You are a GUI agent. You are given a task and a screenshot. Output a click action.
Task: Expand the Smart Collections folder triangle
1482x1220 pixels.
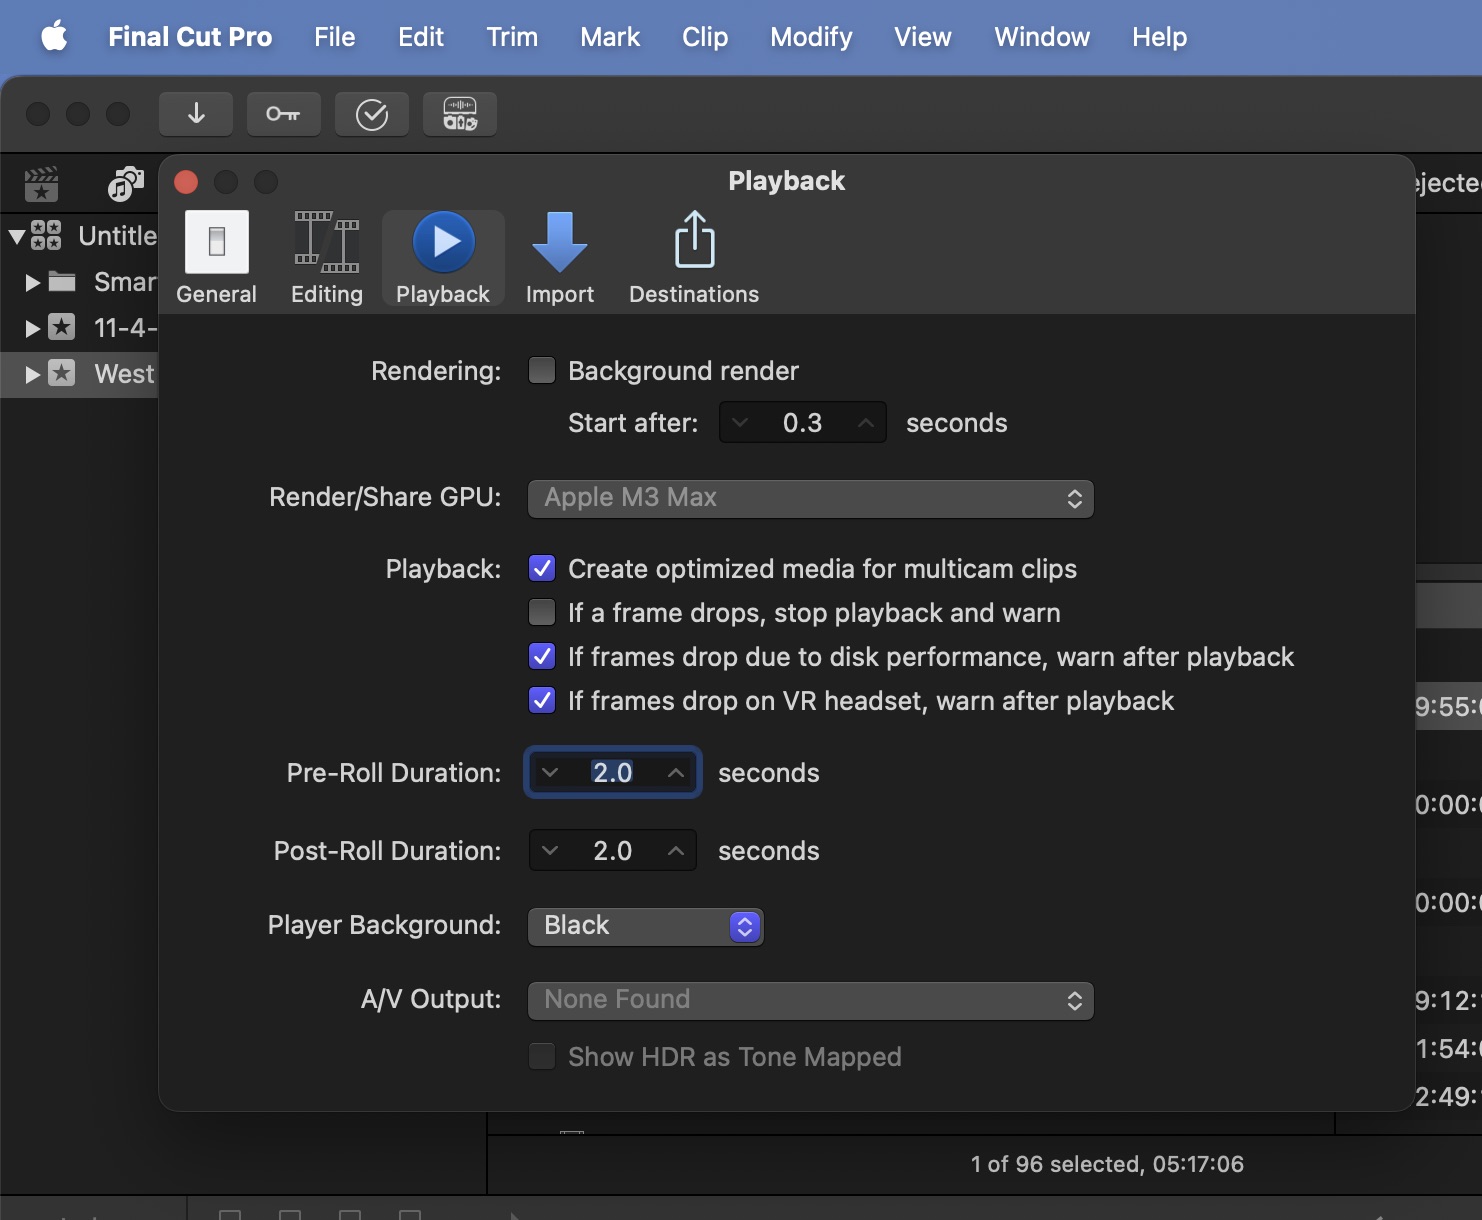click(33, 283)
